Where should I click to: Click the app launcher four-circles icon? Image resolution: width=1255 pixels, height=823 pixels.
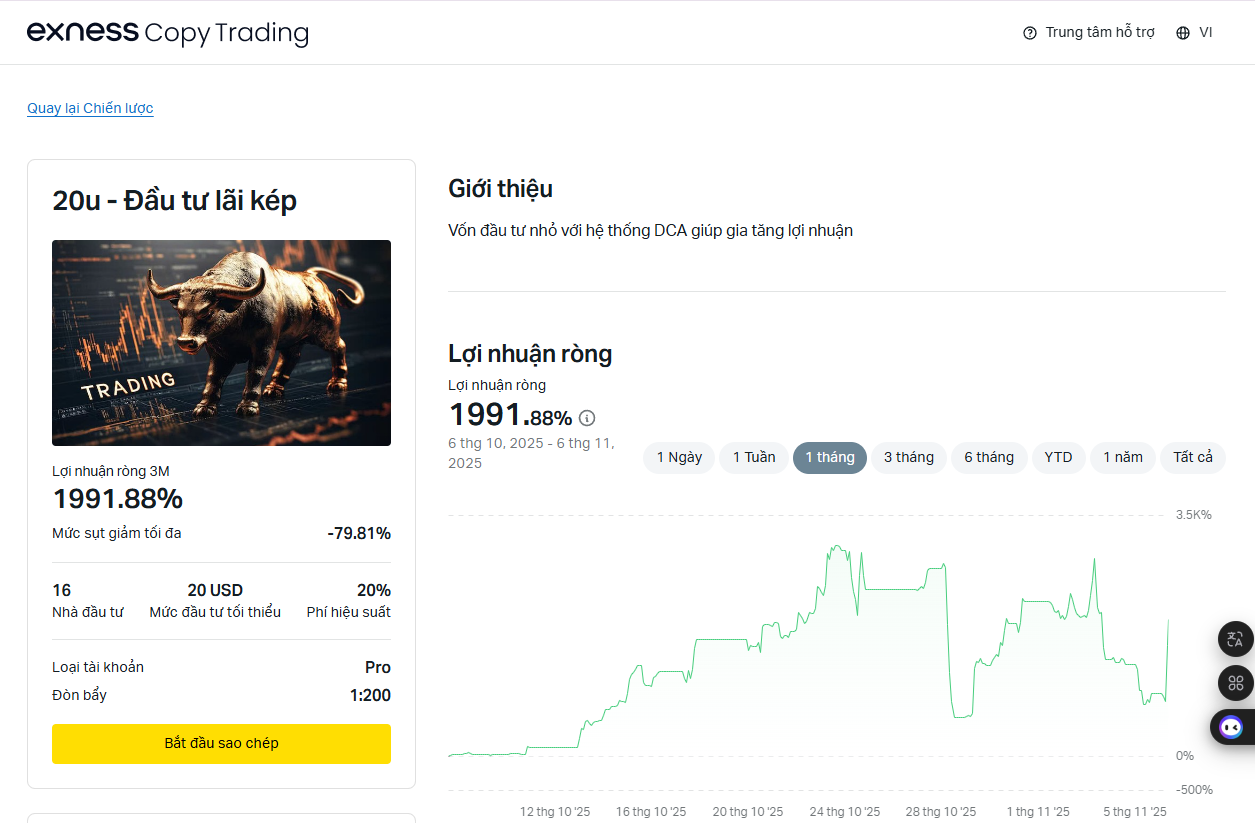coord(1235,683)
